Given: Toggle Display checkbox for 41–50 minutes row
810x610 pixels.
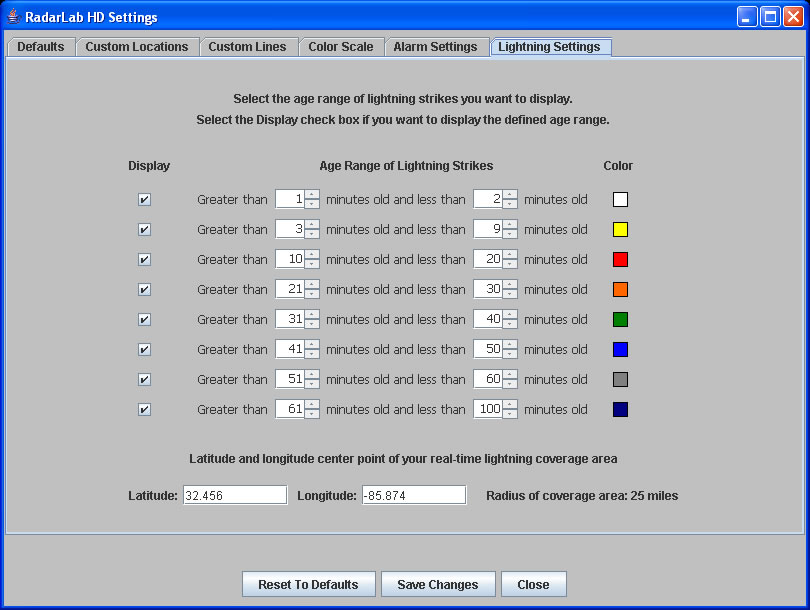Looking at the screenshot, I should (x=145, y=349).
